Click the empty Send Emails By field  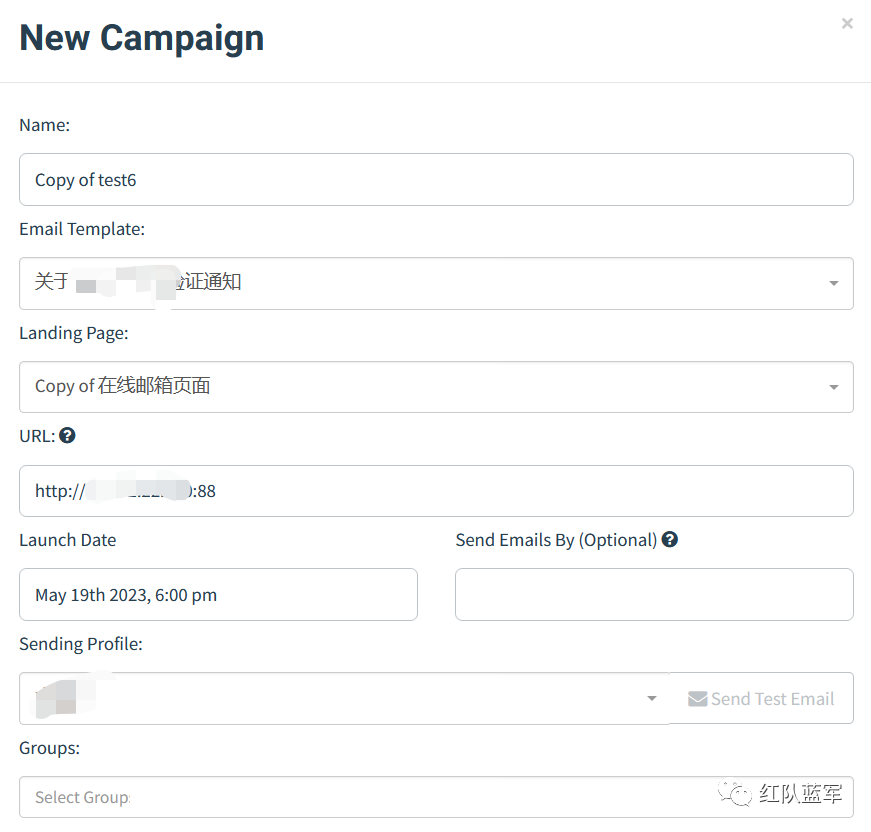pyautogui.click(x=654, y=595)
